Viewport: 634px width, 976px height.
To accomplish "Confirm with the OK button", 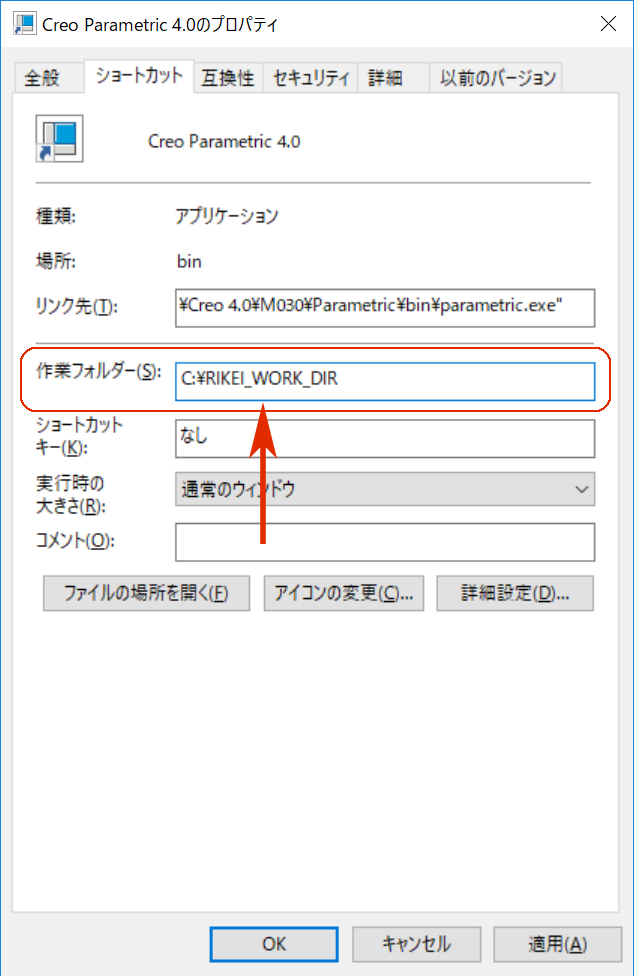I will (x=274, y=944).
